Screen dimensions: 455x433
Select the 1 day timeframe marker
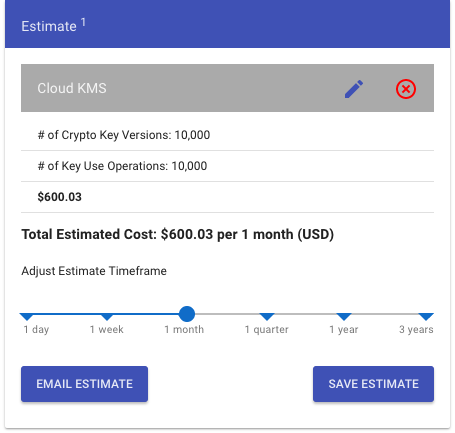tap(27, 316)
